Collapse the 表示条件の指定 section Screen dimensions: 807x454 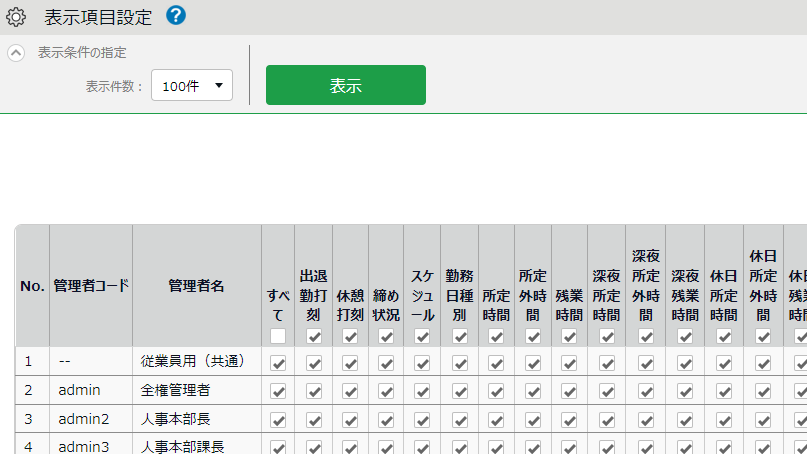(16, 53)
